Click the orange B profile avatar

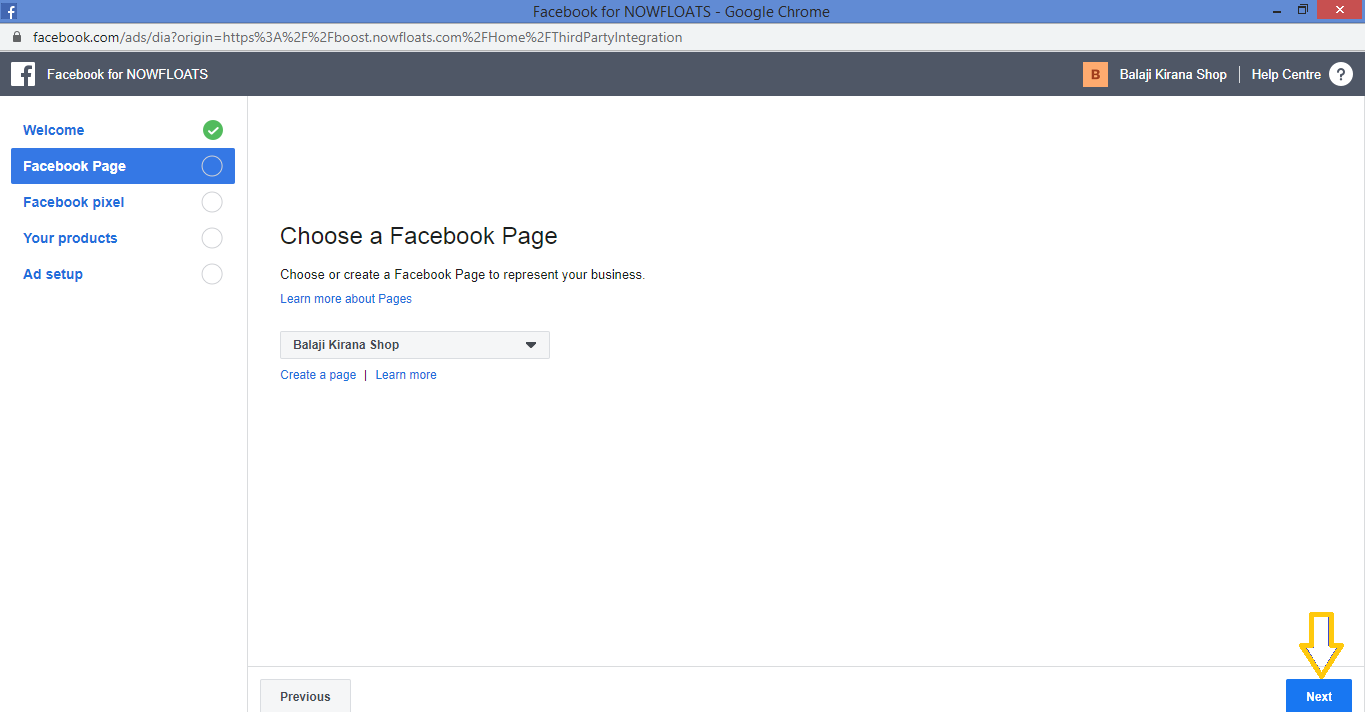point(1095,74)
